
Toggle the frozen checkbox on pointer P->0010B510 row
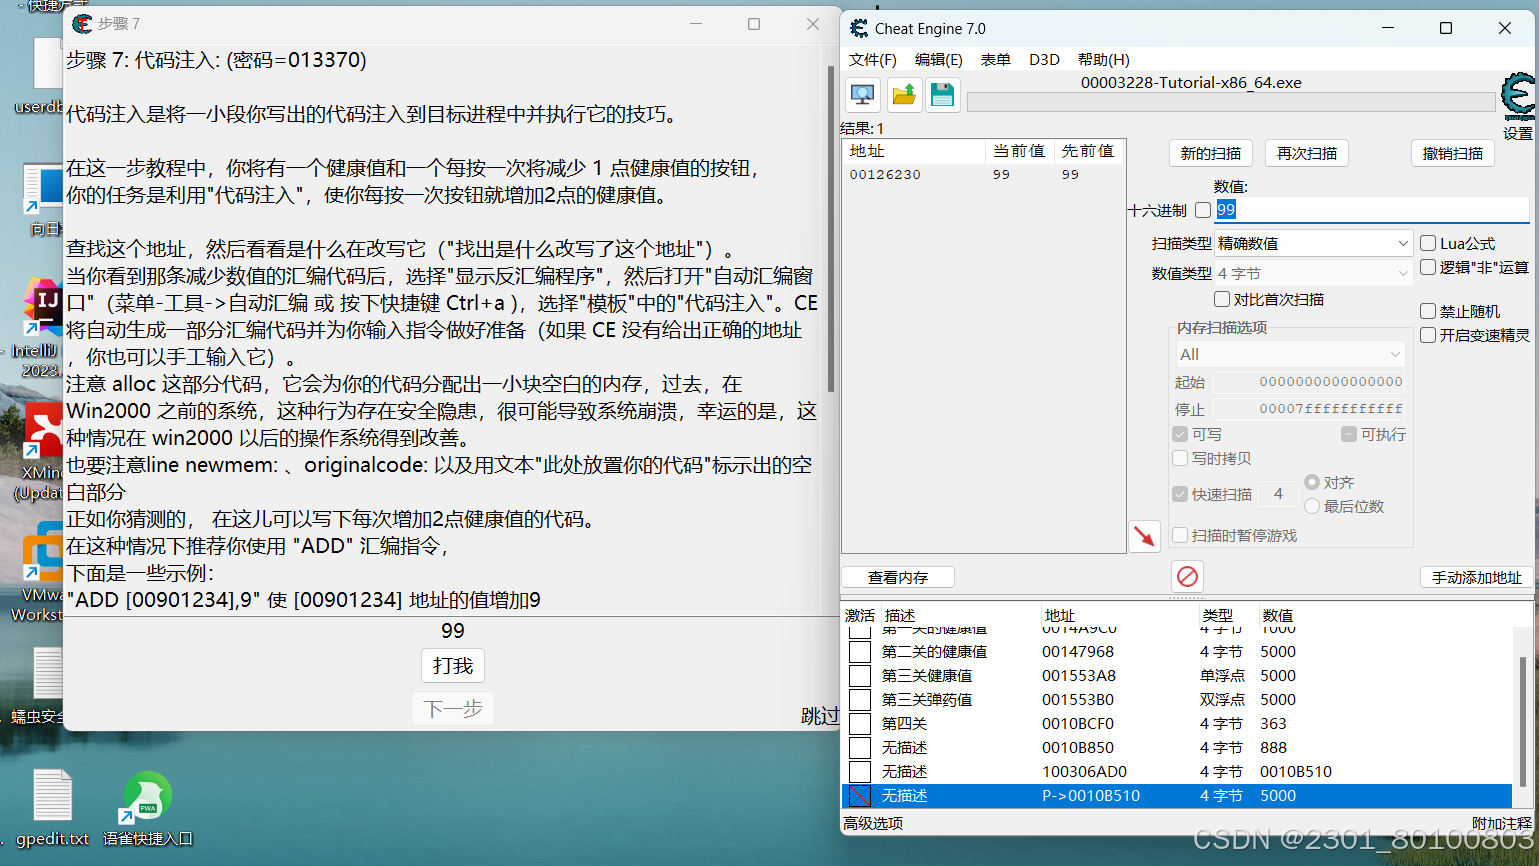point(860,796)
